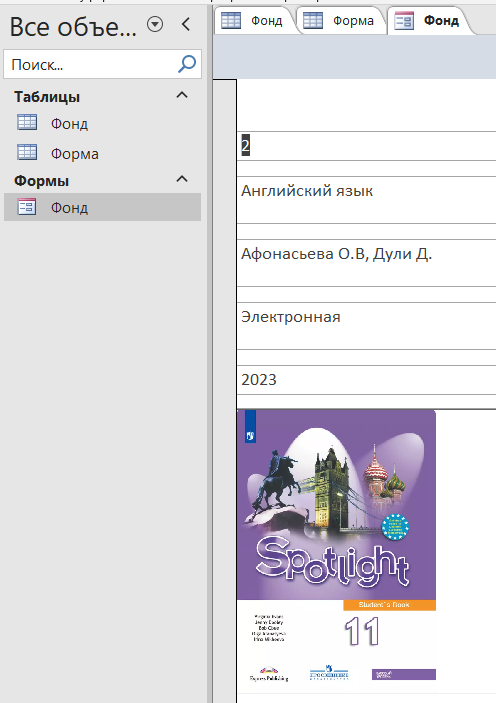Click the Фонд table icon in navigation pane
Screen dimensions: 496x703
click(x=27, y=122)
